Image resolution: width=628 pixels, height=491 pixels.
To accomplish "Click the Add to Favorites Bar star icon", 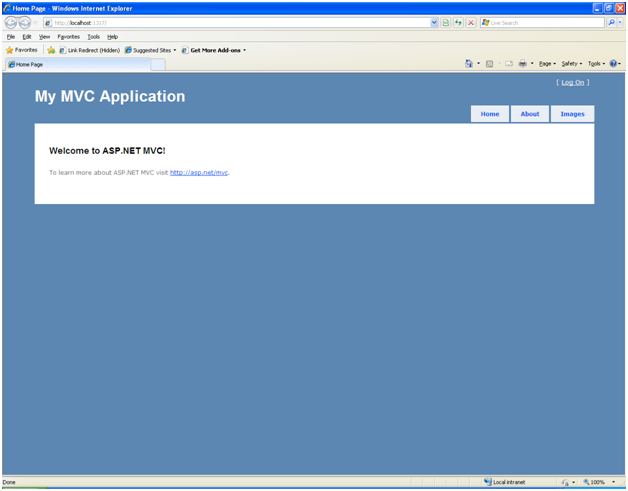I will click(x=51, y=50).
